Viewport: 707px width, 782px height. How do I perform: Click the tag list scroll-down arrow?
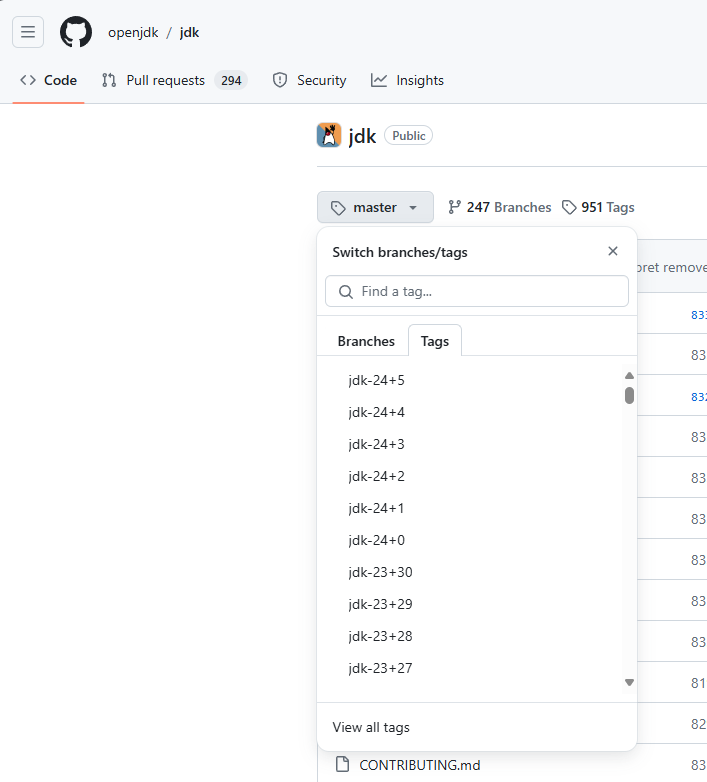point(629,682)
